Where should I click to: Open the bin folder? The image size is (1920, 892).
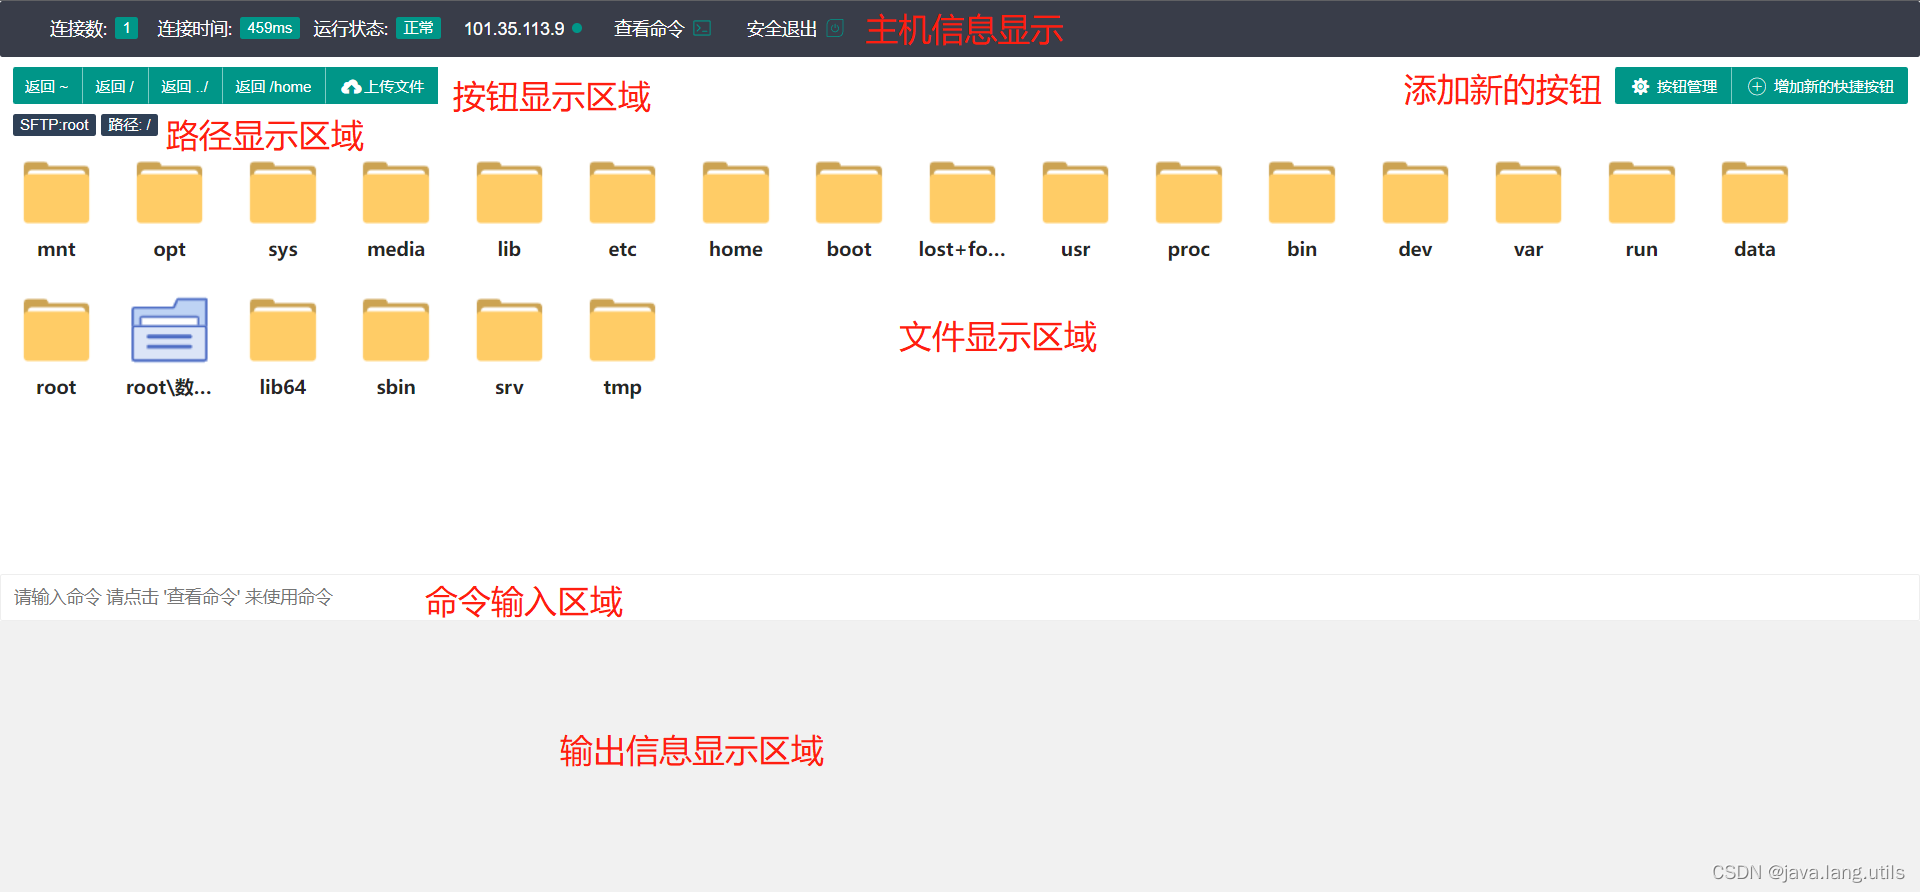[1302, 192]
